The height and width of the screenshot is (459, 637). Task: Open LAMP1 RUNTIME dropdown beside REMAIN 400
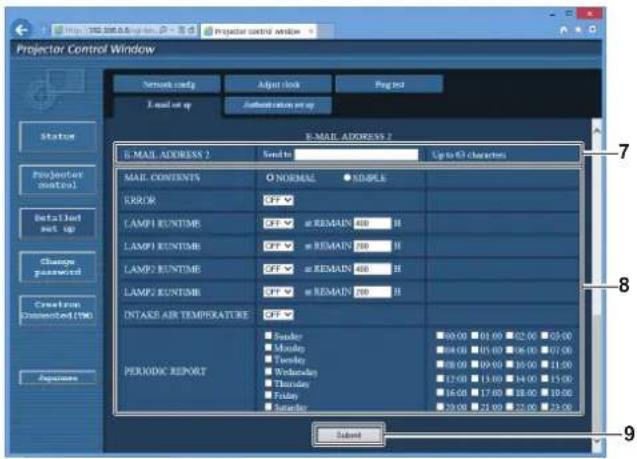click(x=278, y=223)
